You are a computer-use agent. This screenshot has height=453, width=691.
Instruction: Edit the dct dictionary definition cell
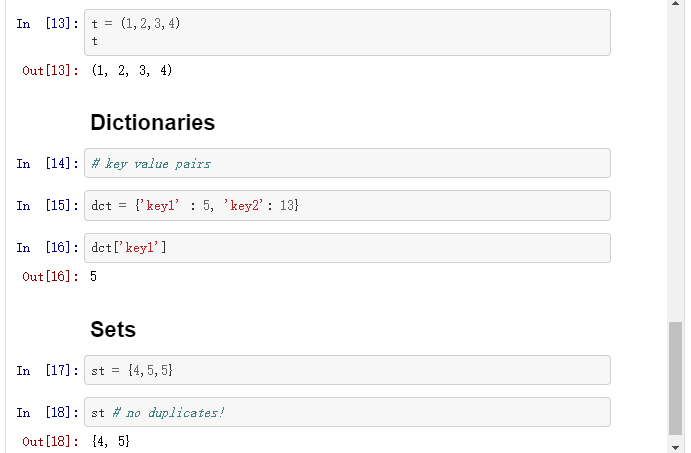click(x=349, y=205)
